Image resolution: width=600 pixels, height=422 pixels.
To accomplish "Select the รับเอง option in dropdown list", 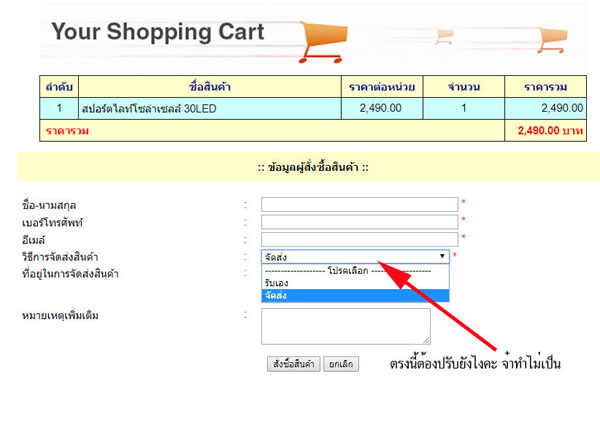I will pos(355,283).
